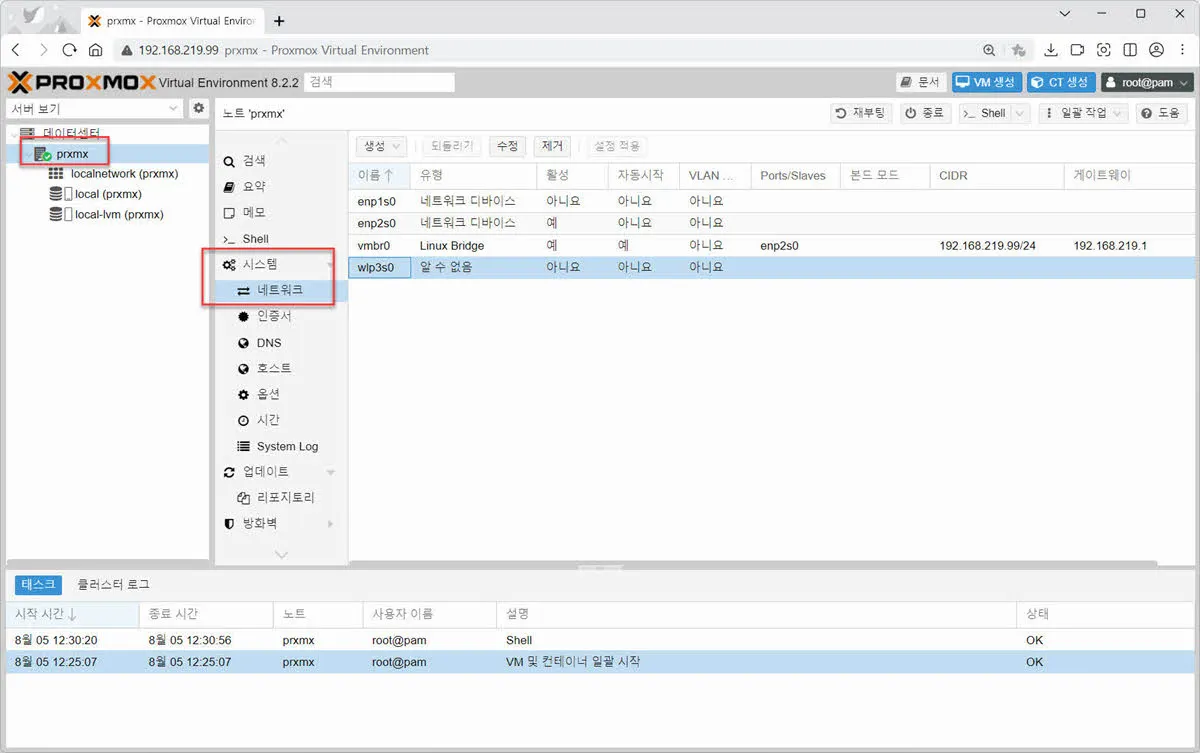Open the 일괄 작업 bulk actions dropdown
The height and width of the screenshot is (753, 1200).
click(1083, 114)
